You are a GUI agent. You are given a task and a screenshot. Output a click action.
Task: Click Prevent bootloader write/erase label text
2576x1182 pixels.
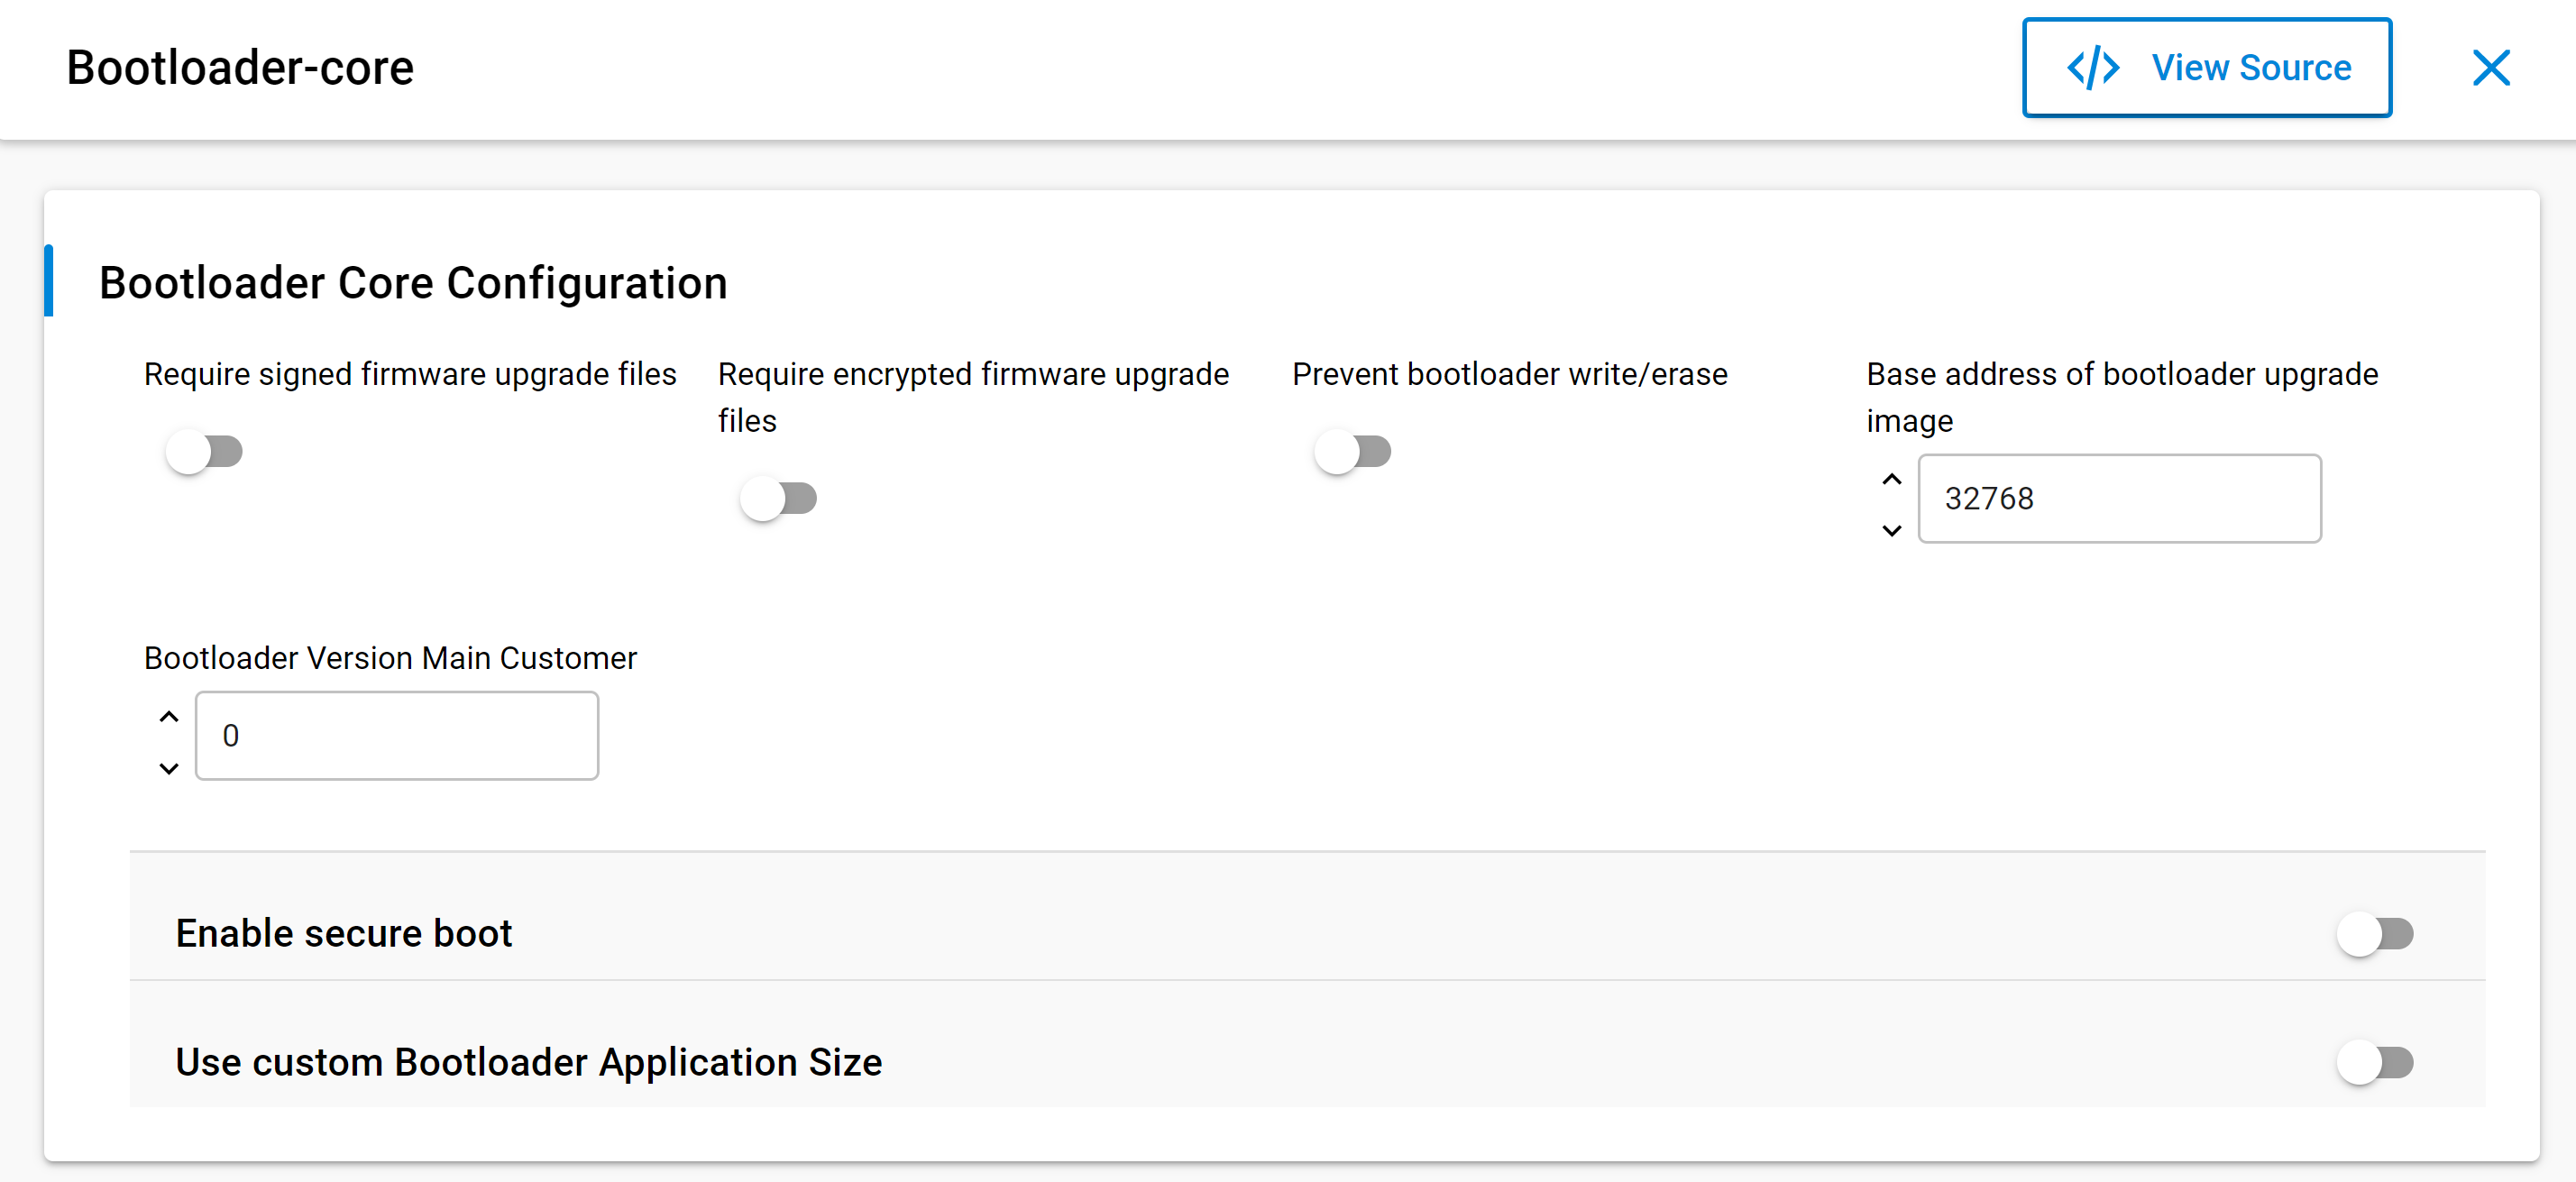coord(1509,374)
